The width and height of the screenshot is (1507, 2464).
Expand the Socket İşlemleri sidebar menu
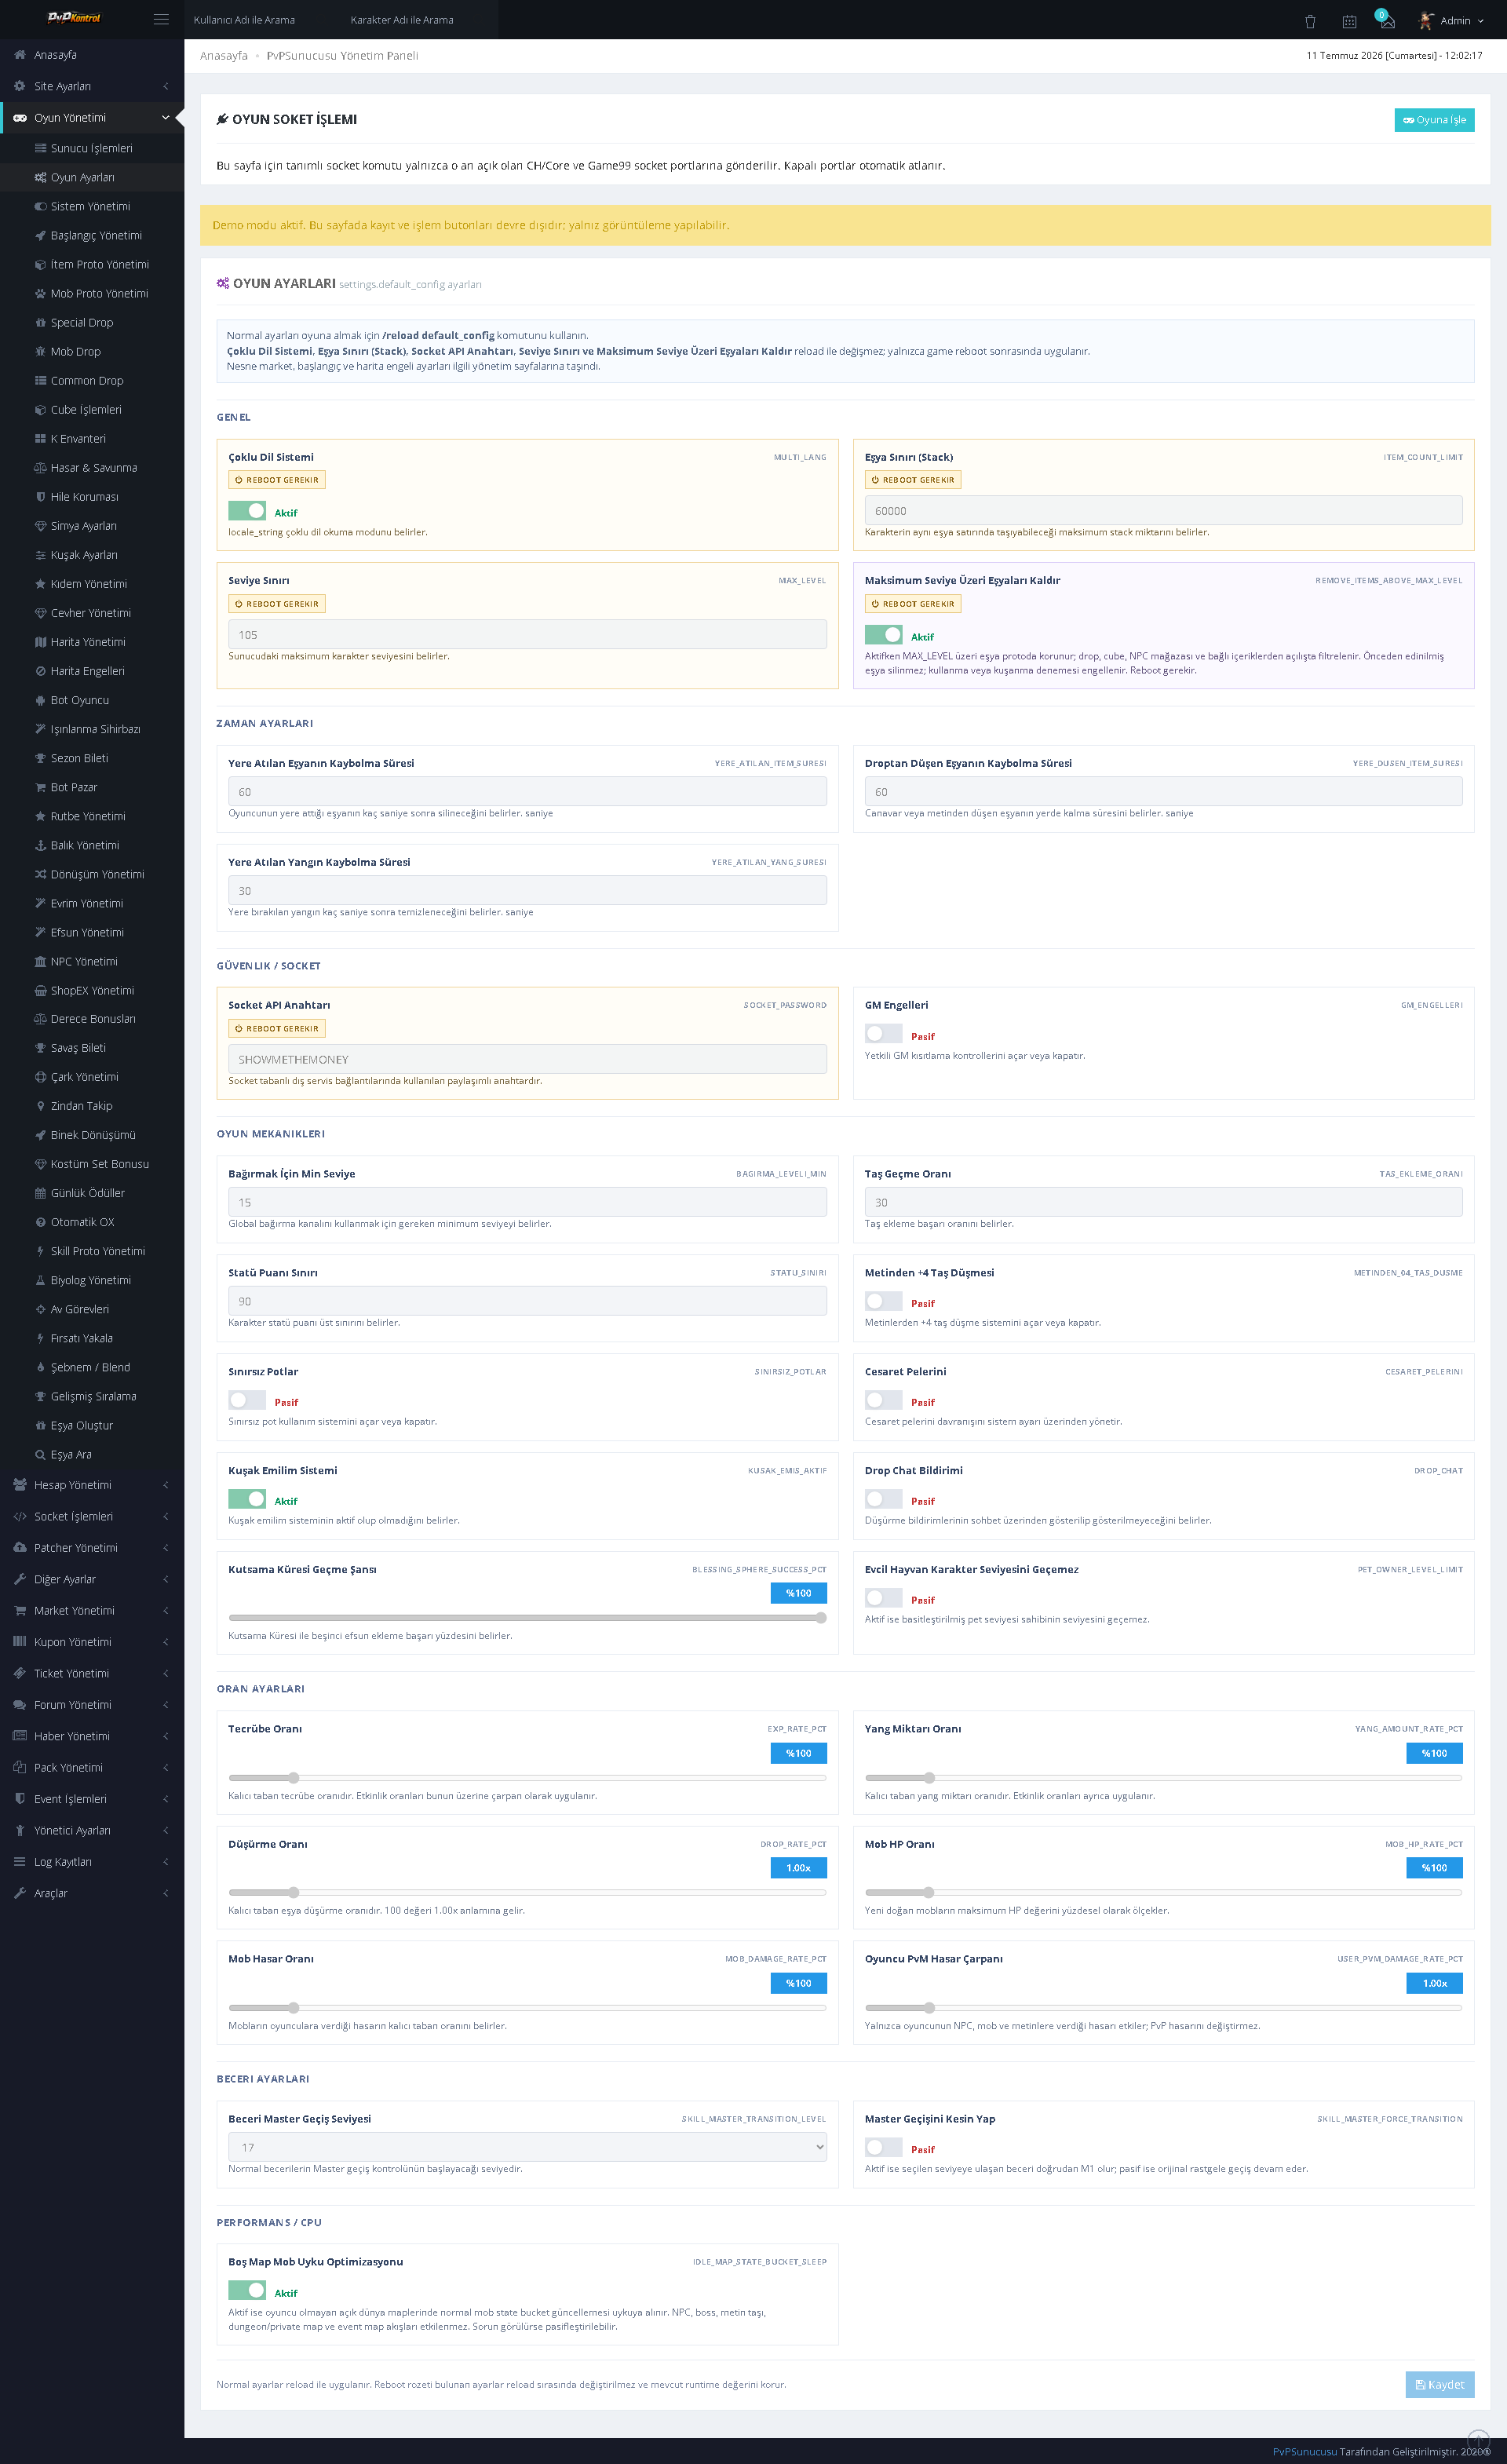[92, 1516]
